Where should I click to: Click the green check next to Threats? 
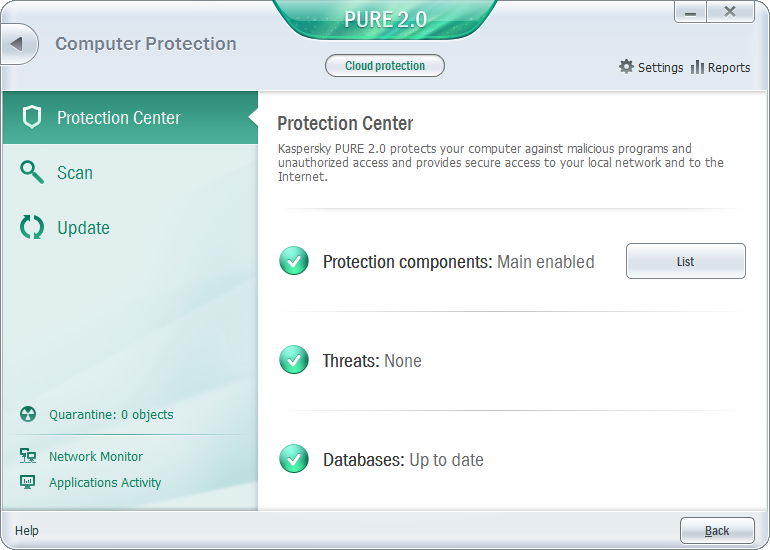[293, 360]
